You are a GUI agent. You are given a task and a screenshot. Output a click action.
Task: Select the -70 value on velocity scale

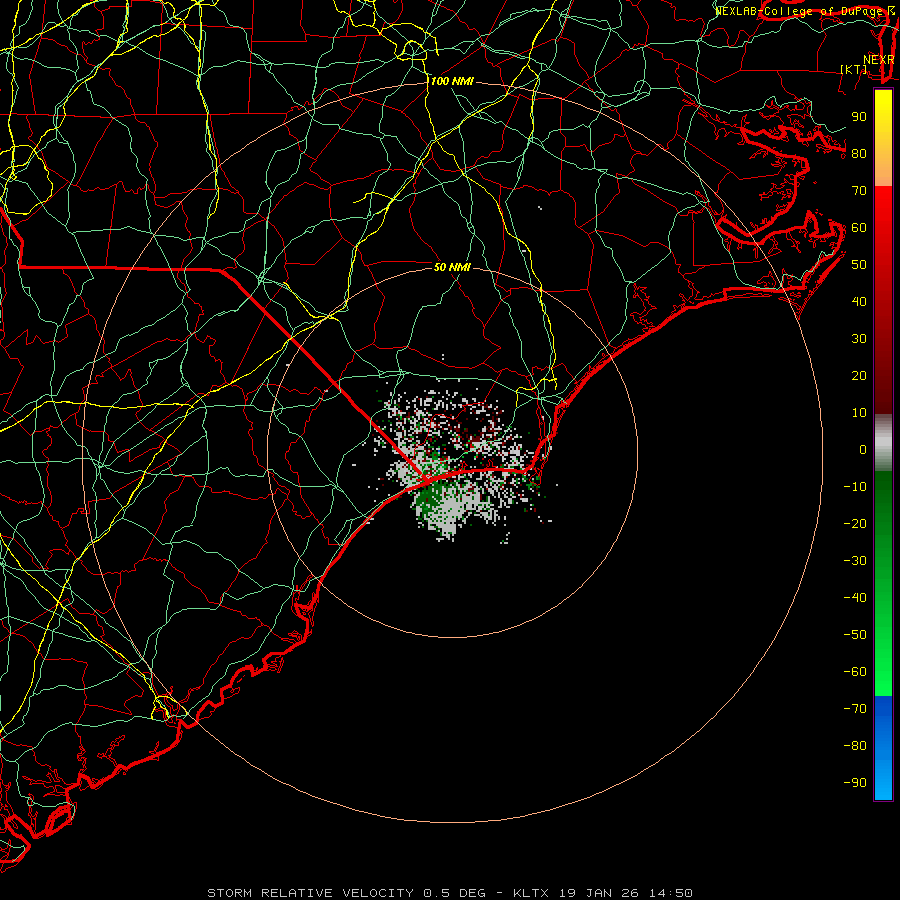(855, 709)
